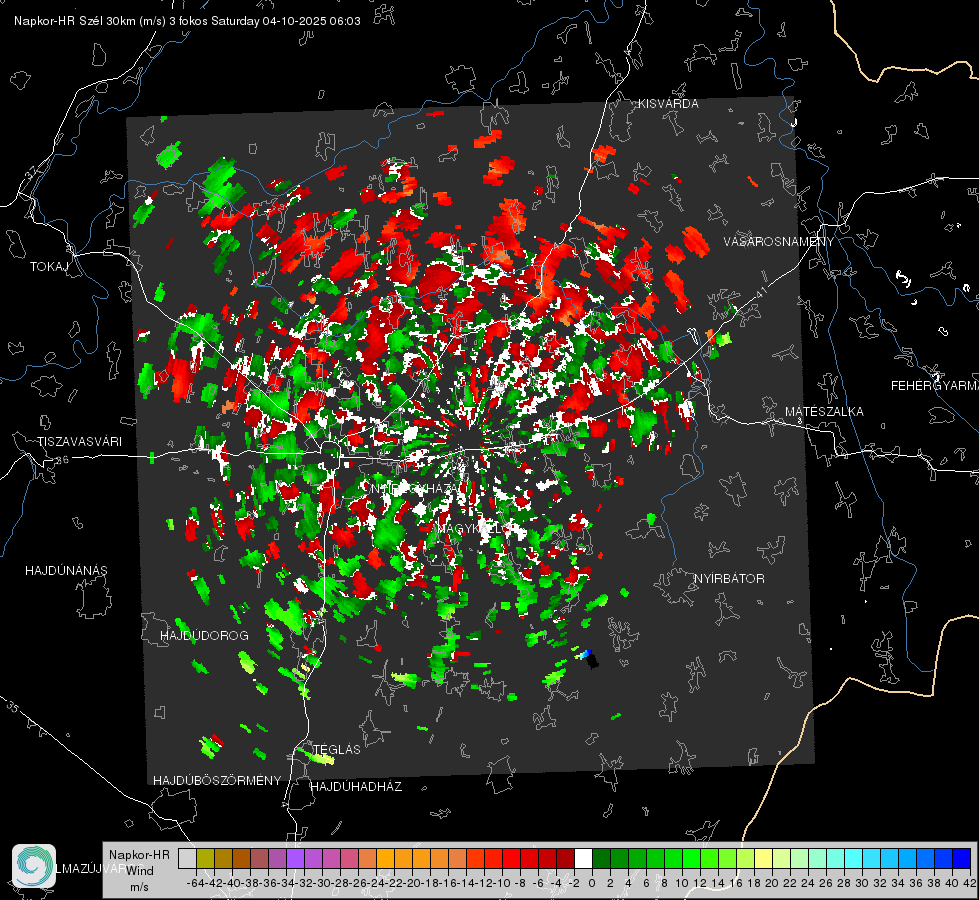Click the road number 37 near Tokaj
This screenshot has width=979, height=900.
(31, 171)
